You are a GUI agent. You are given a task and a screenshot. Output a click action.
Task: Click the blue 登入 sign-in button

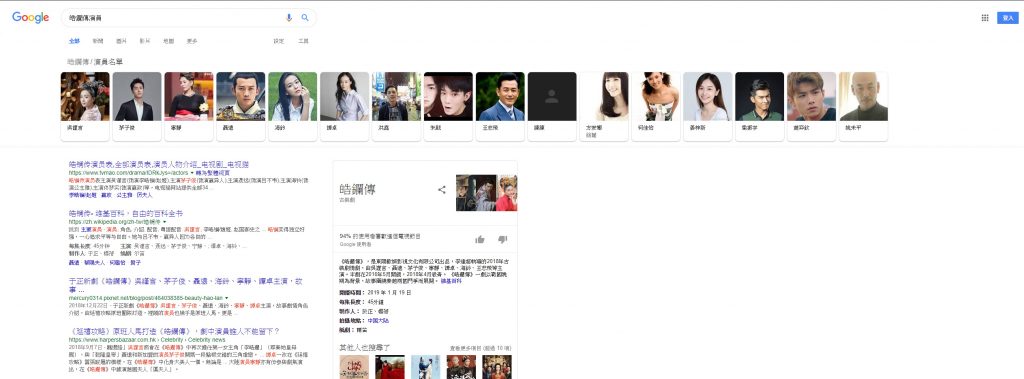pyautogui.click(x=1008, y=18)
